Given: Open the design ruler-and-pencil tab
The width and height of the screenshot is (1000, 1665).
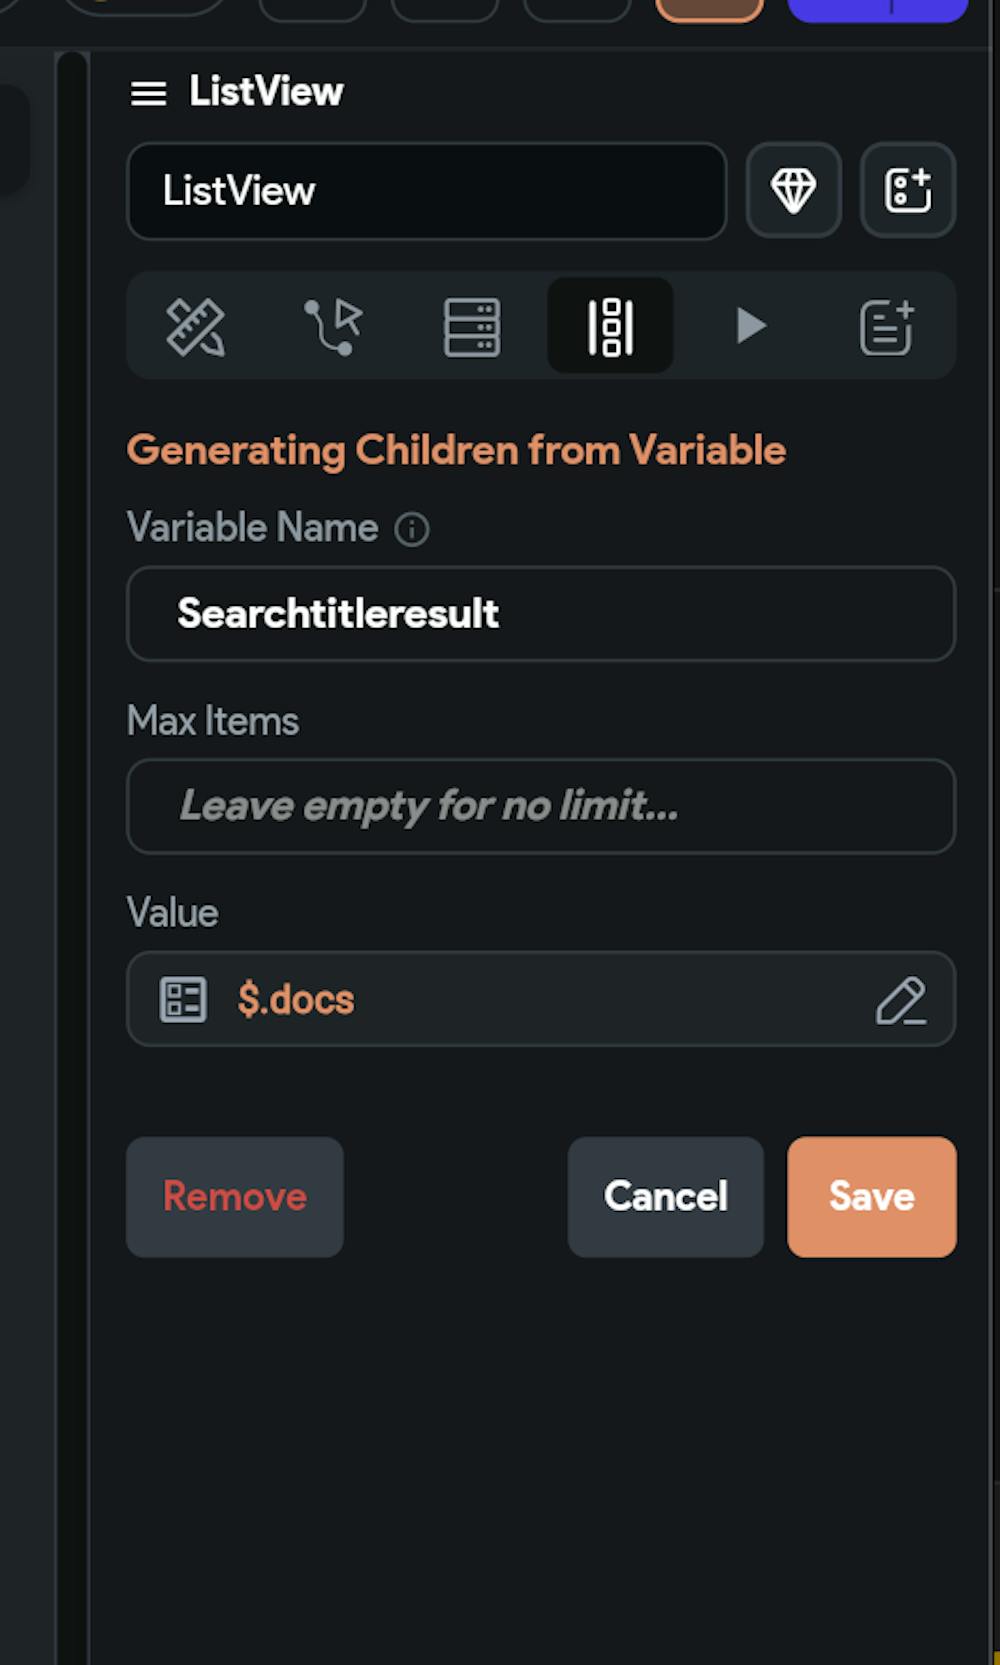Looking at the screenshot, I should pos(195,326).
